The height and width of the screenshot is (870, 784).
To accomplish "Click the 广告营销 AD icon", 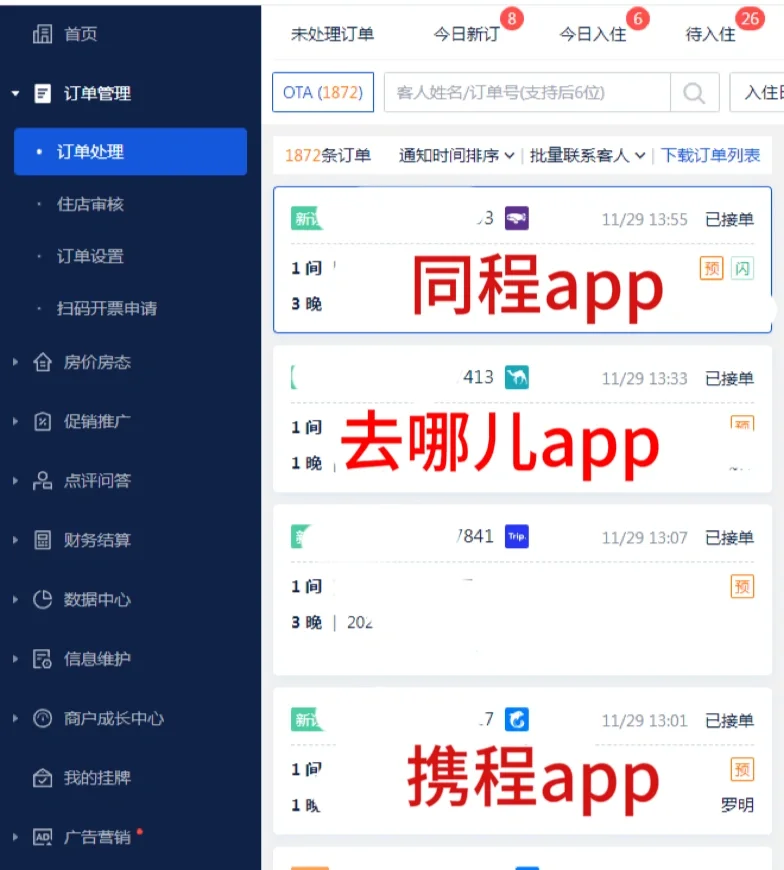I will click(x=42, y=837).
